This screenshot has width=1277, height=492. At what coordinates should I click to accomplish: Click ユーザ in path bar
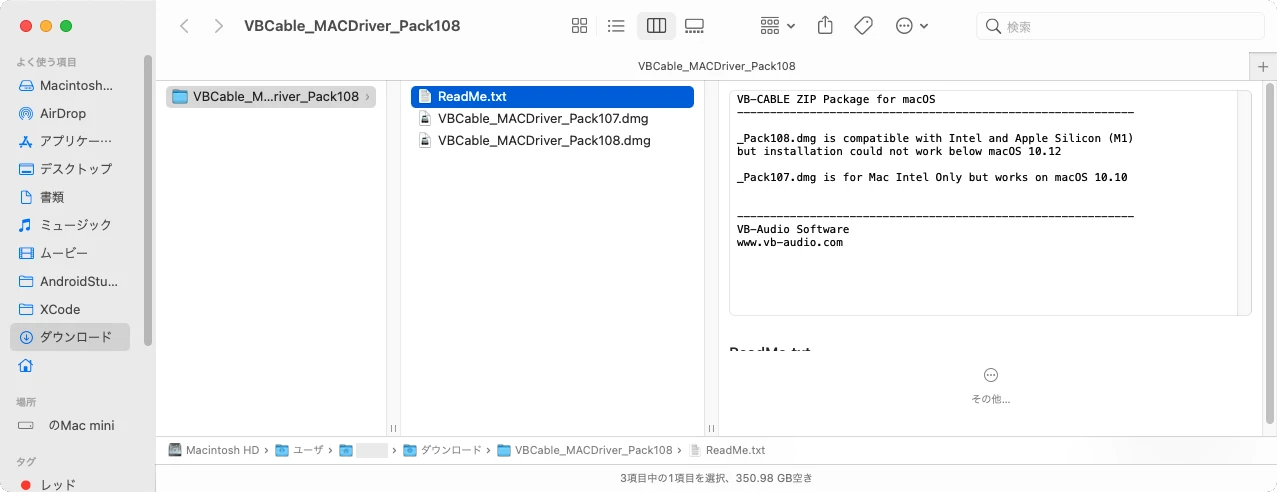[x=299, y=450]
